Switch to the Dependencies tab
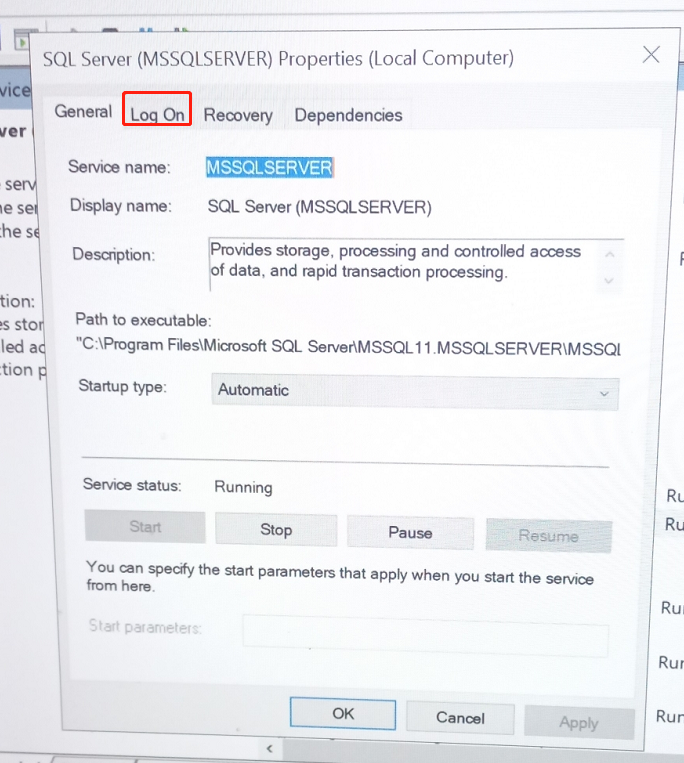 pyautogui.click(x=348, y=115)
